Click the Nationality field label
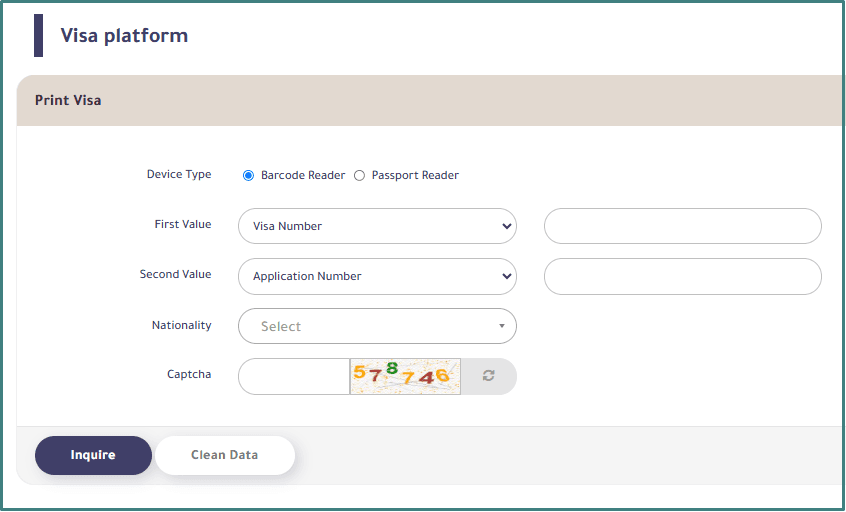 coord(181,325)
